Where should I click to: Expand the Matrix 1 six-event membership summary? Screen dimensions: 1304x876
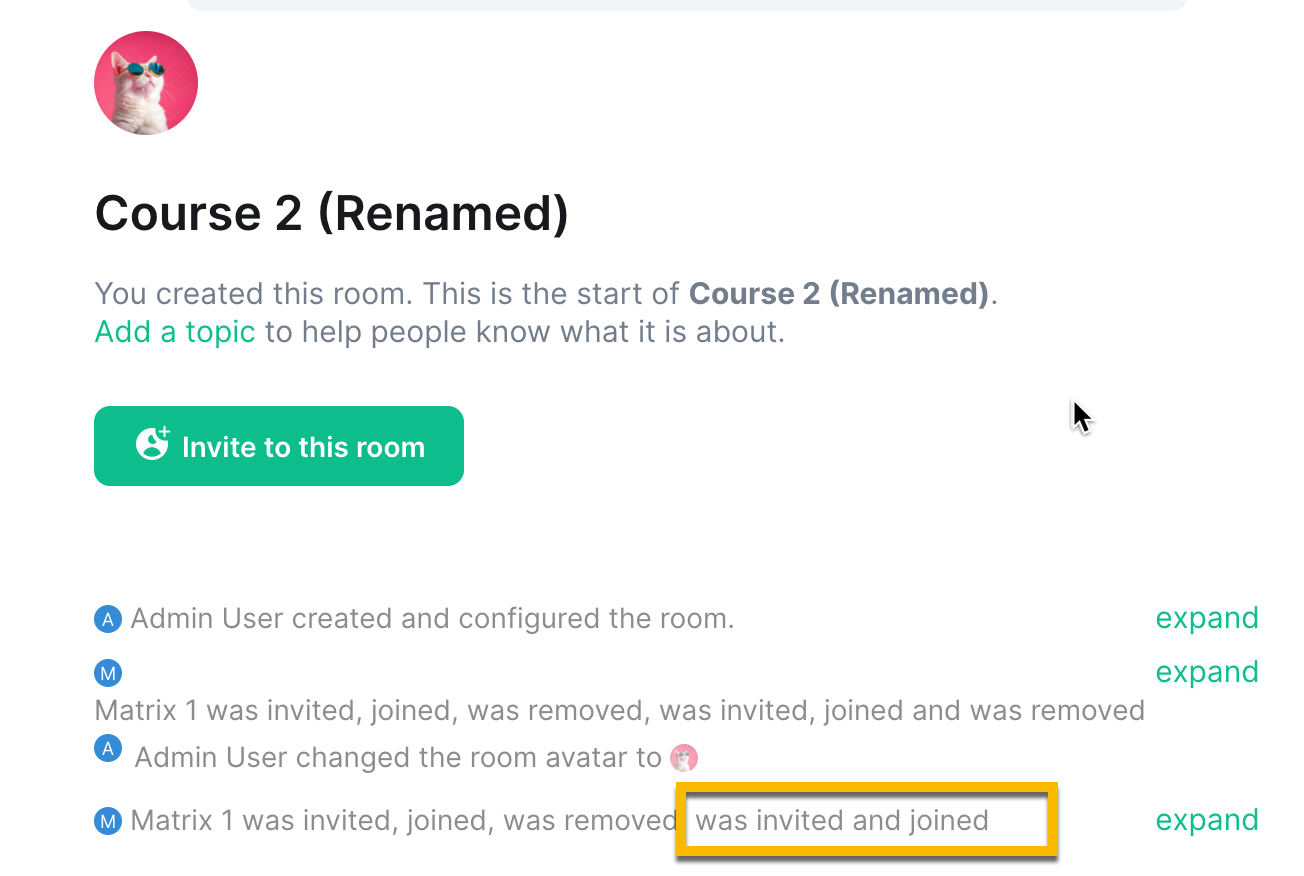[x=1207, y=672]
